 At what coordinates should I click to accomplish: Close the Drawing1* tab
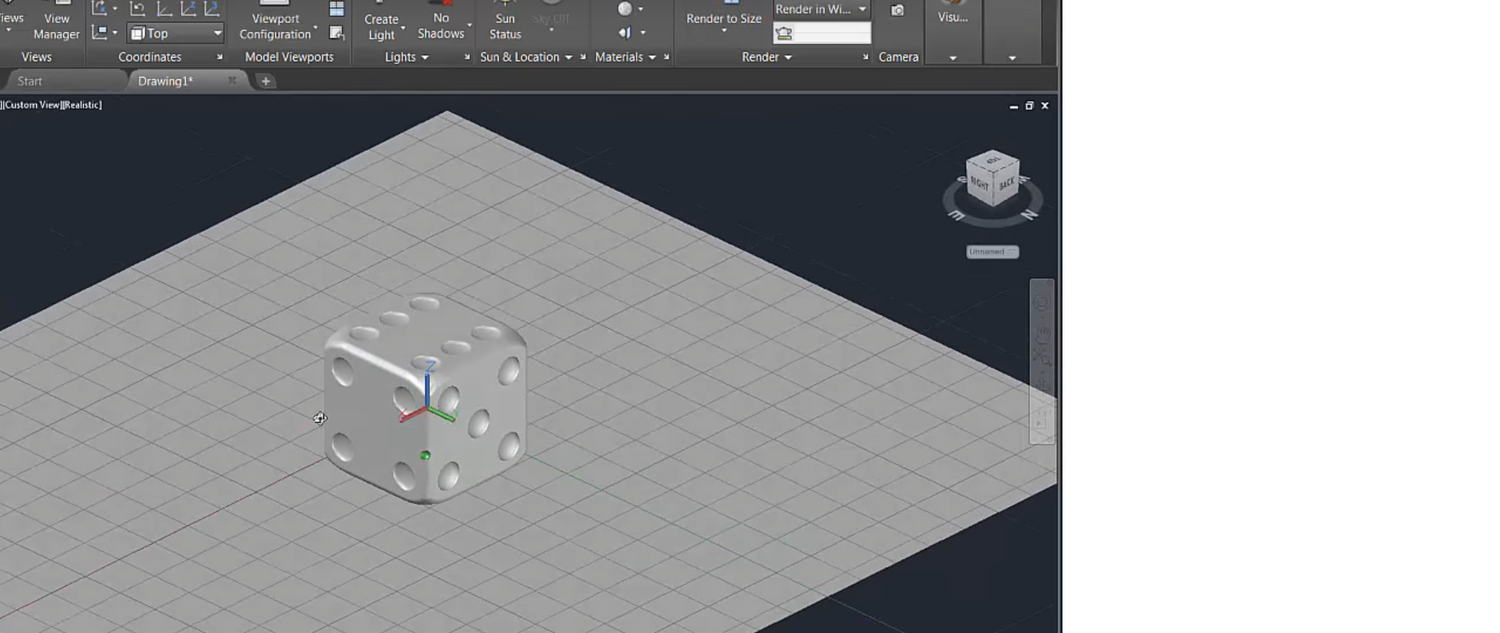[x=232, y=81]
